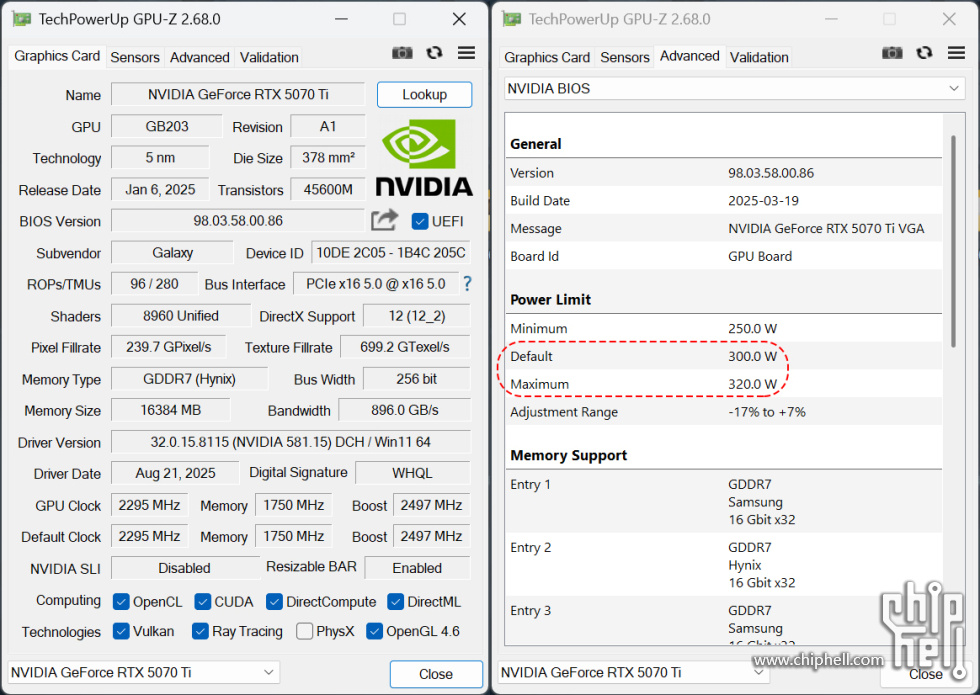This screenshot has height=695, width=980.
Task: Toggle the Vulkan checkbox
Action: [x=121, y=631]
